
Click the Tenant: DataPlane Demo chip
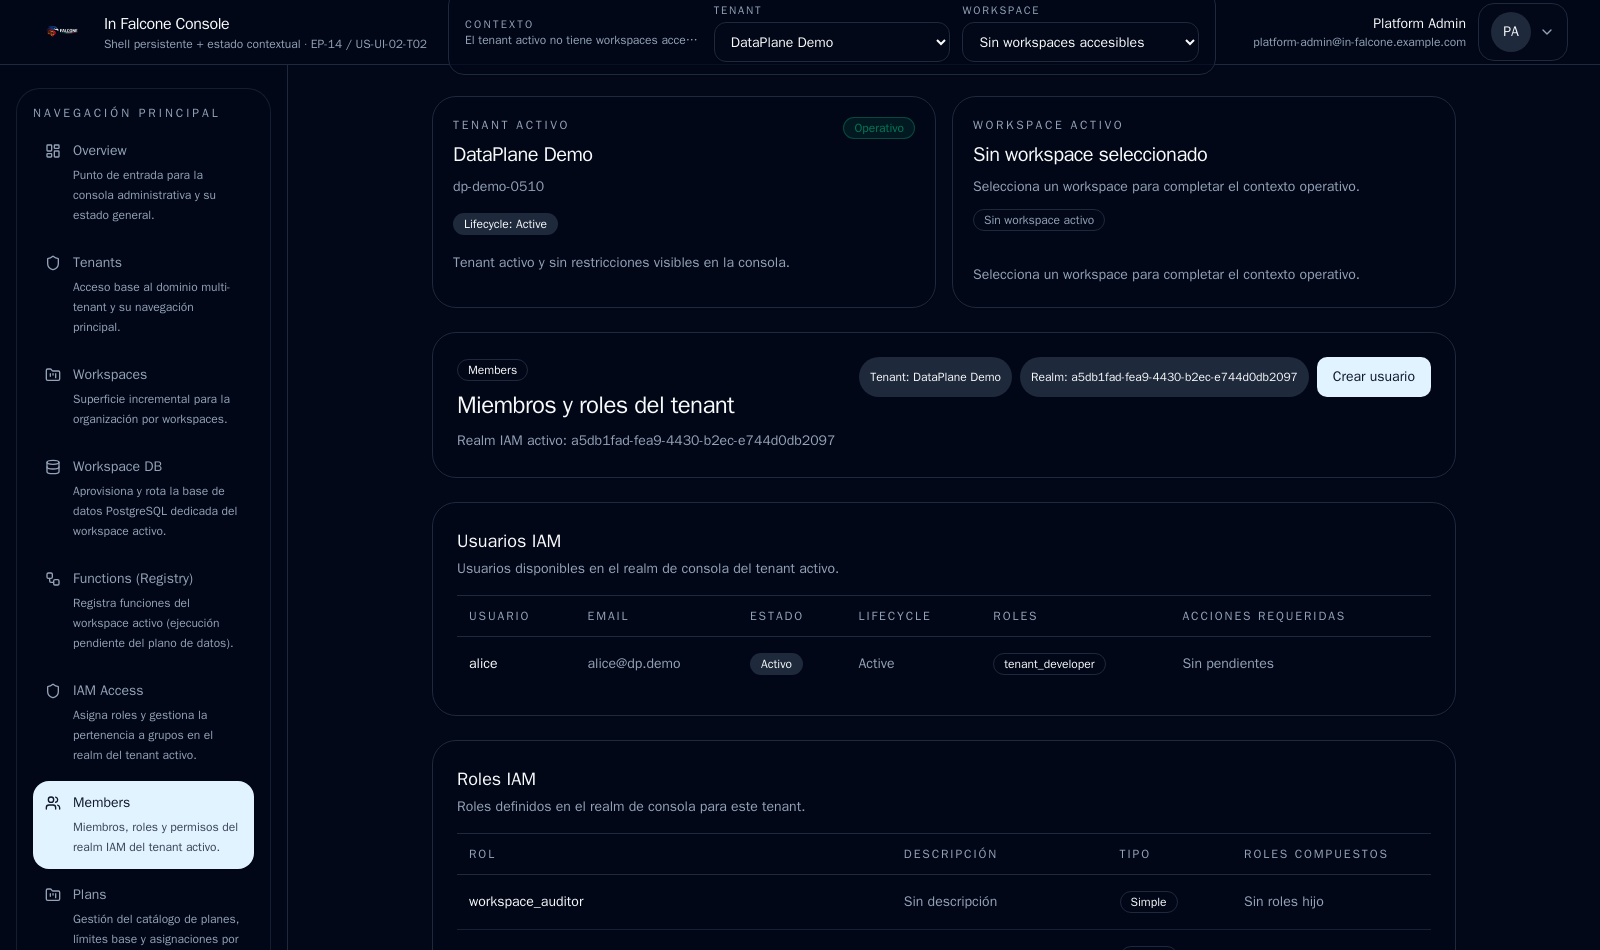click(935, 377)
